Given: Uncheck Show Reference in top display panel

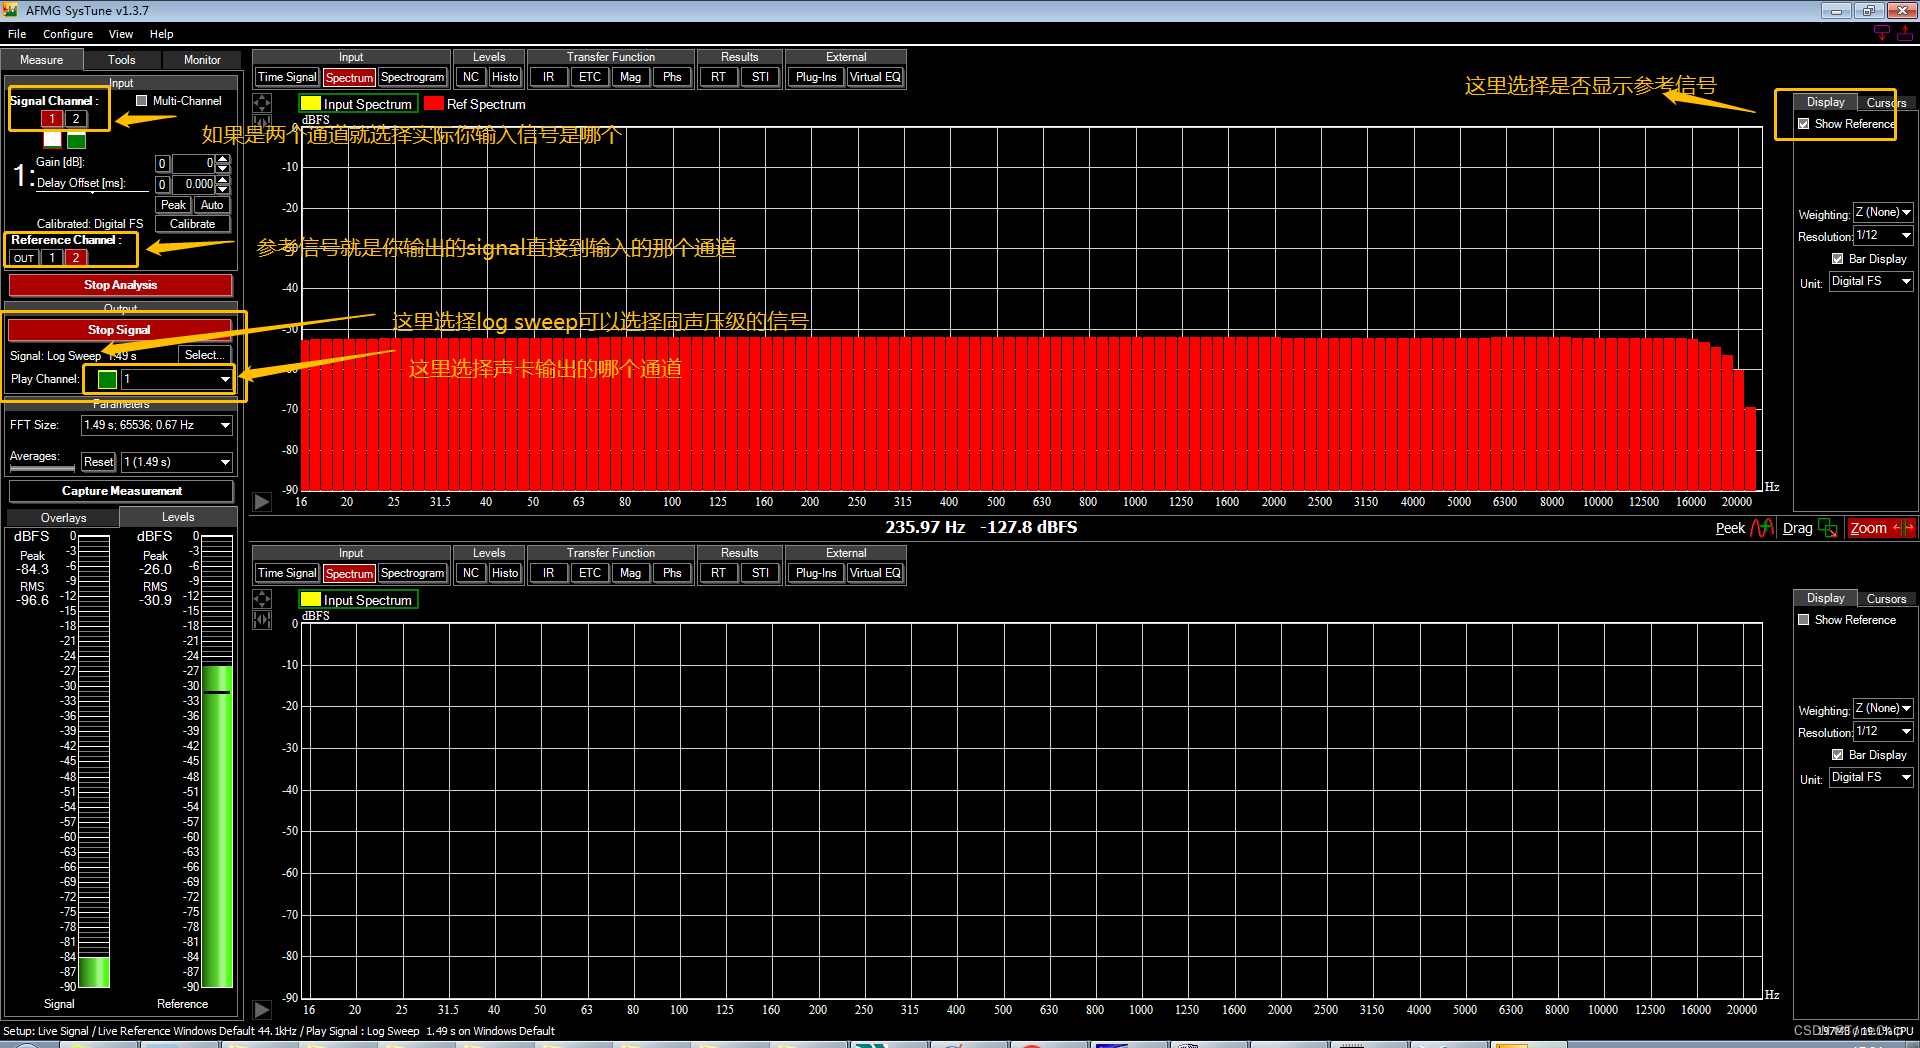Looking at the screenshot, I should tap(1804, 124).
